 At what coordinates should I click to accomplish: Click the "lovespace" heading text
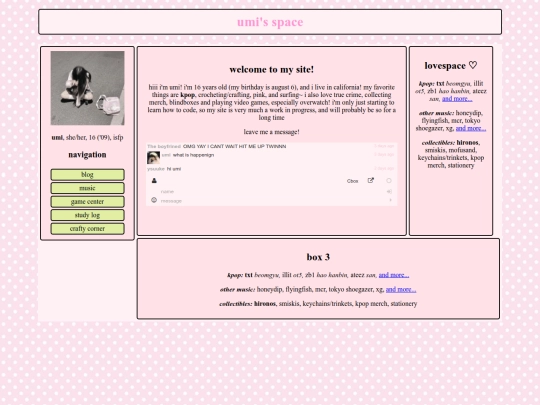tap(445, 66)
